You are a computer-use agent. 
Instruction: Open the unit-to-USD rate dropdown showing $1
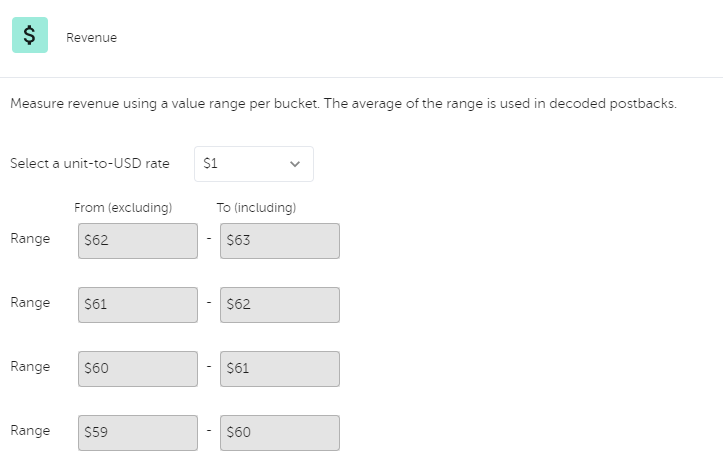click(x=254, y=164)
